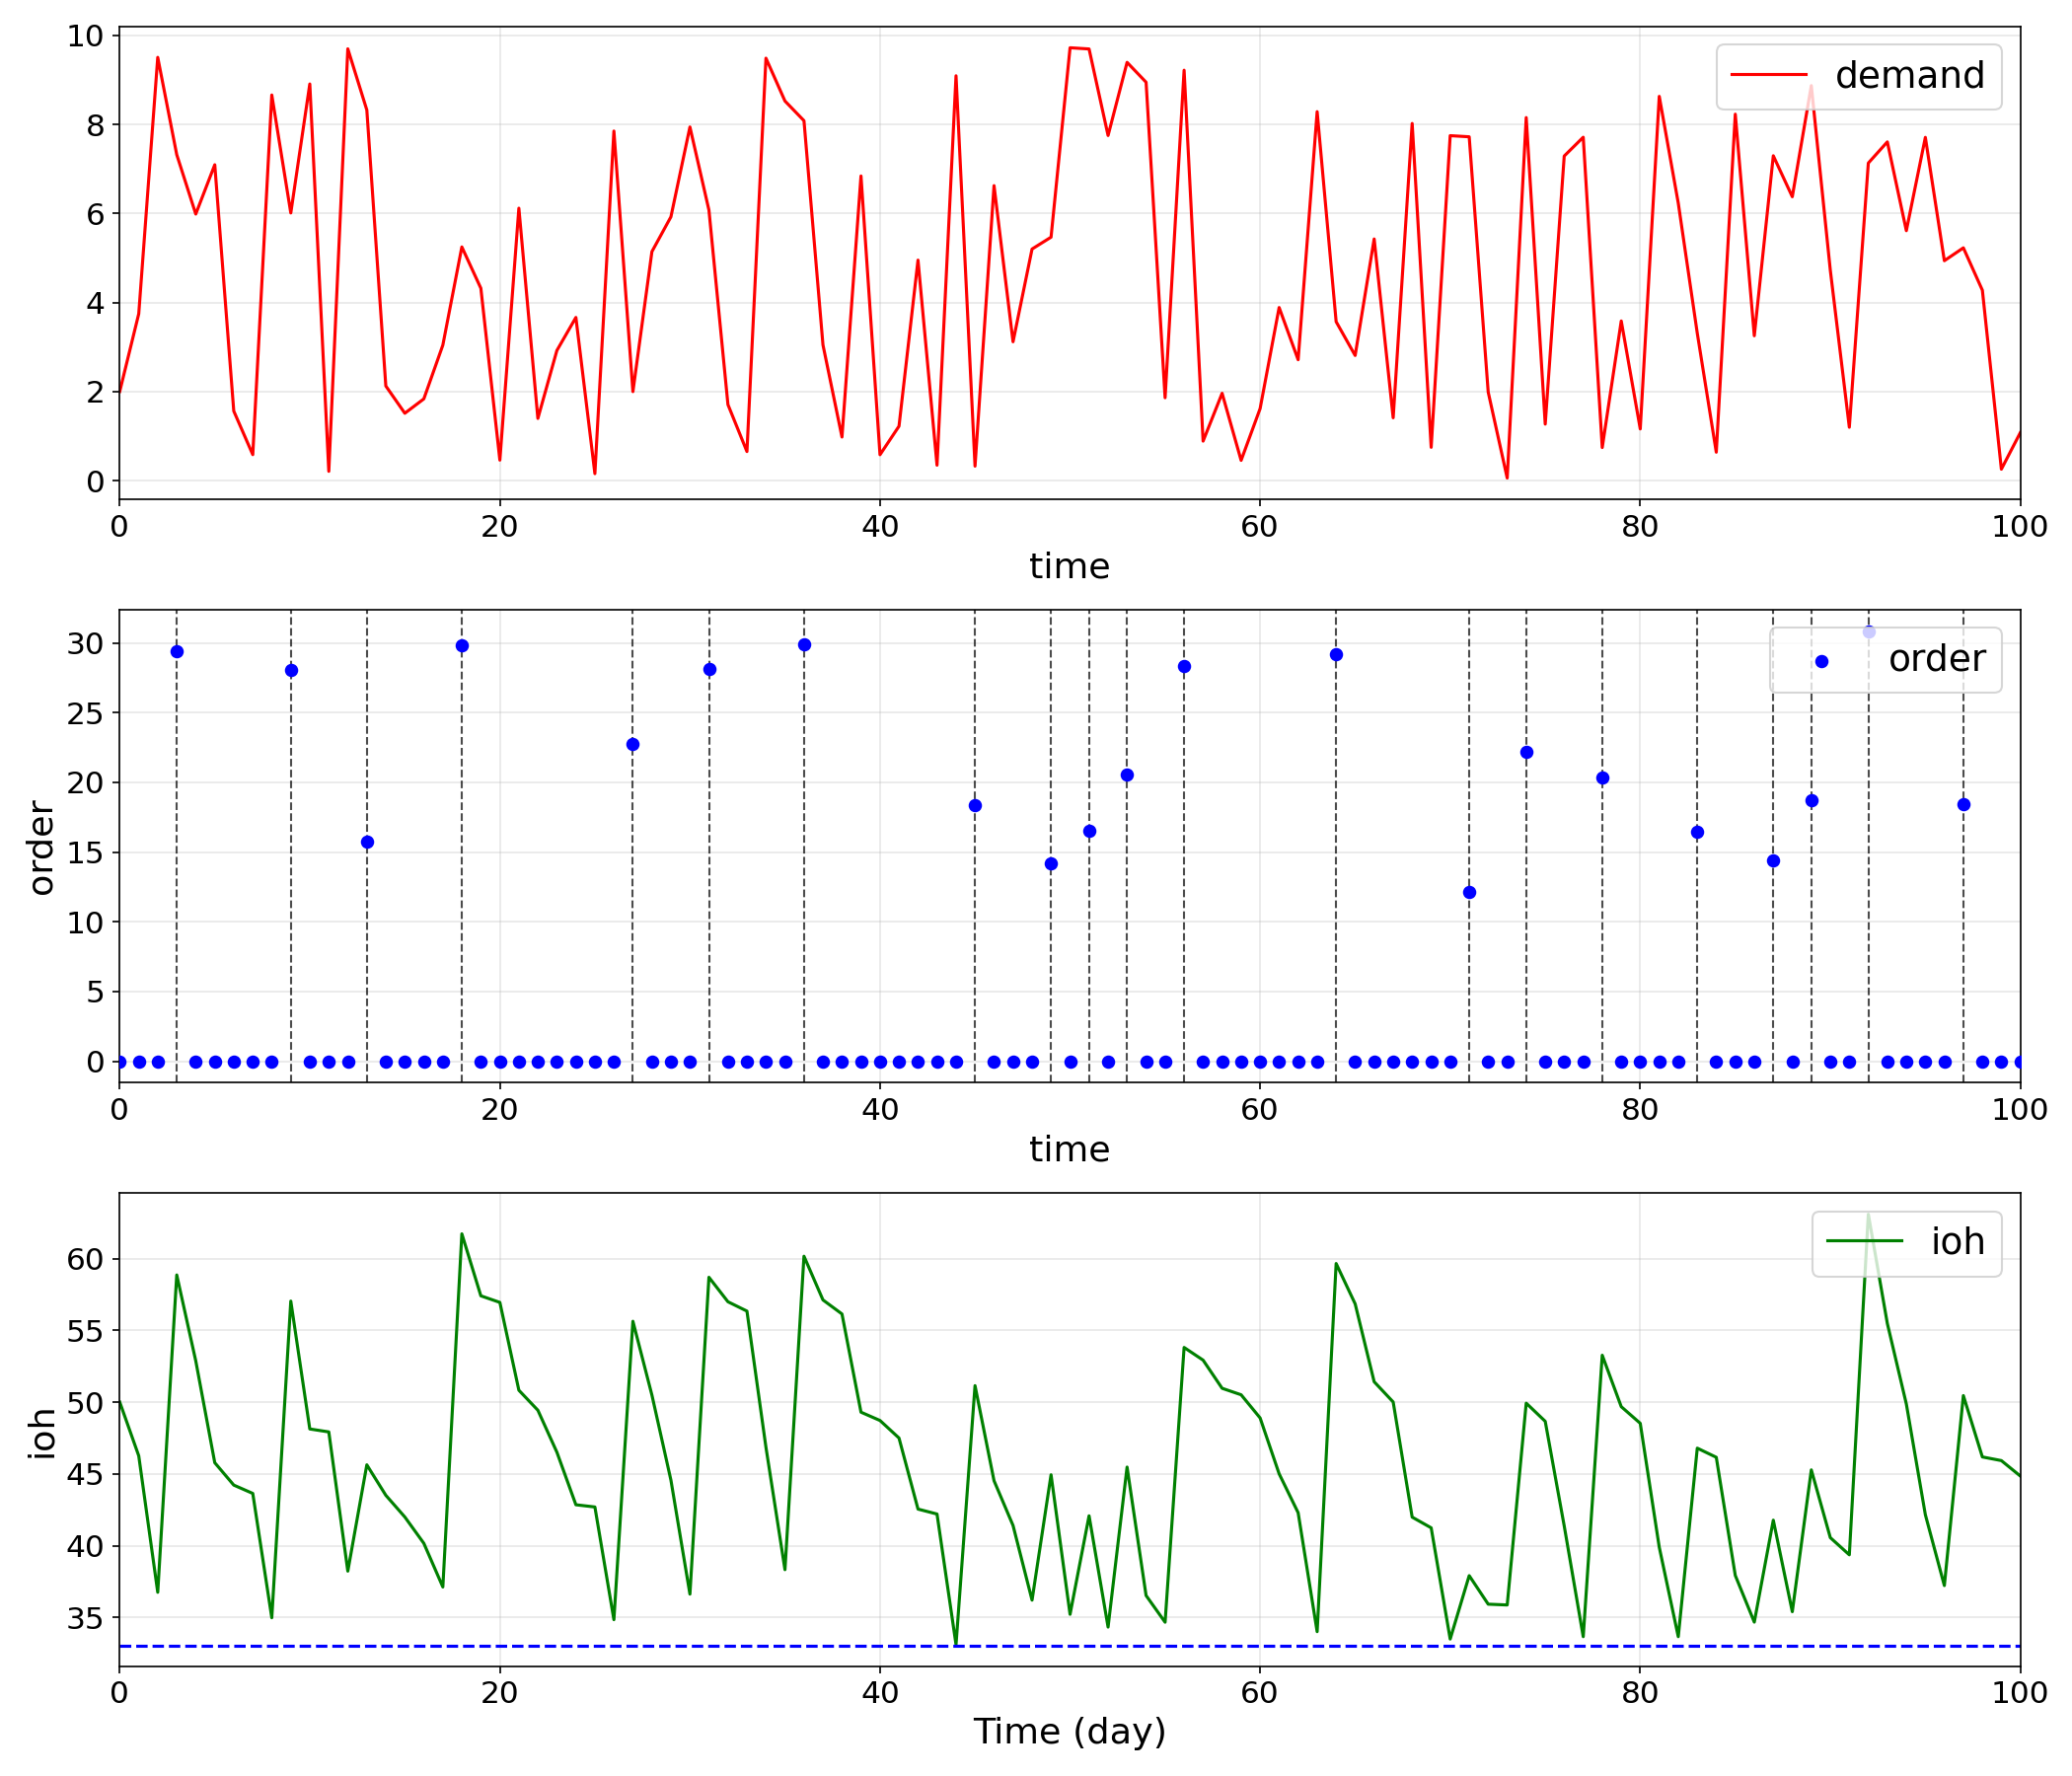Click the "Time (day)" axis label
The width and height of the screenshot is (2072, 1776).
tap(1069, 1731)
